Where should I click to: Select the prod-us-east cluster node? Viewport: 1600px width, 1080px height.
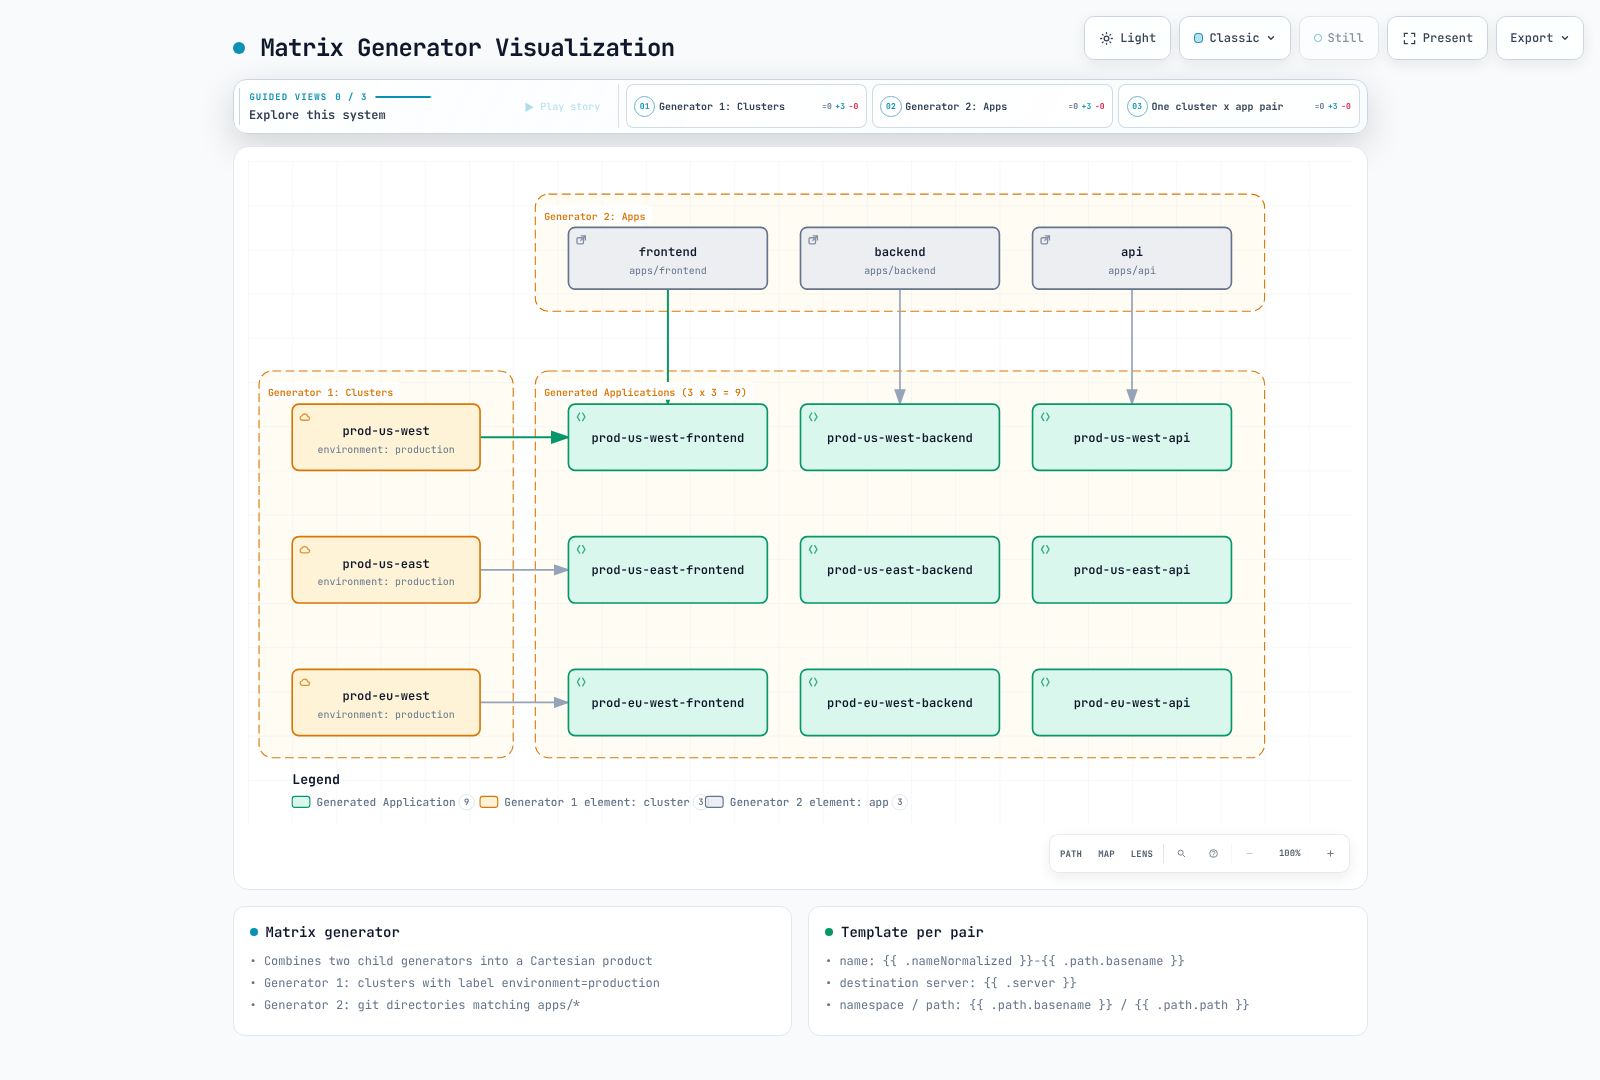386,570
